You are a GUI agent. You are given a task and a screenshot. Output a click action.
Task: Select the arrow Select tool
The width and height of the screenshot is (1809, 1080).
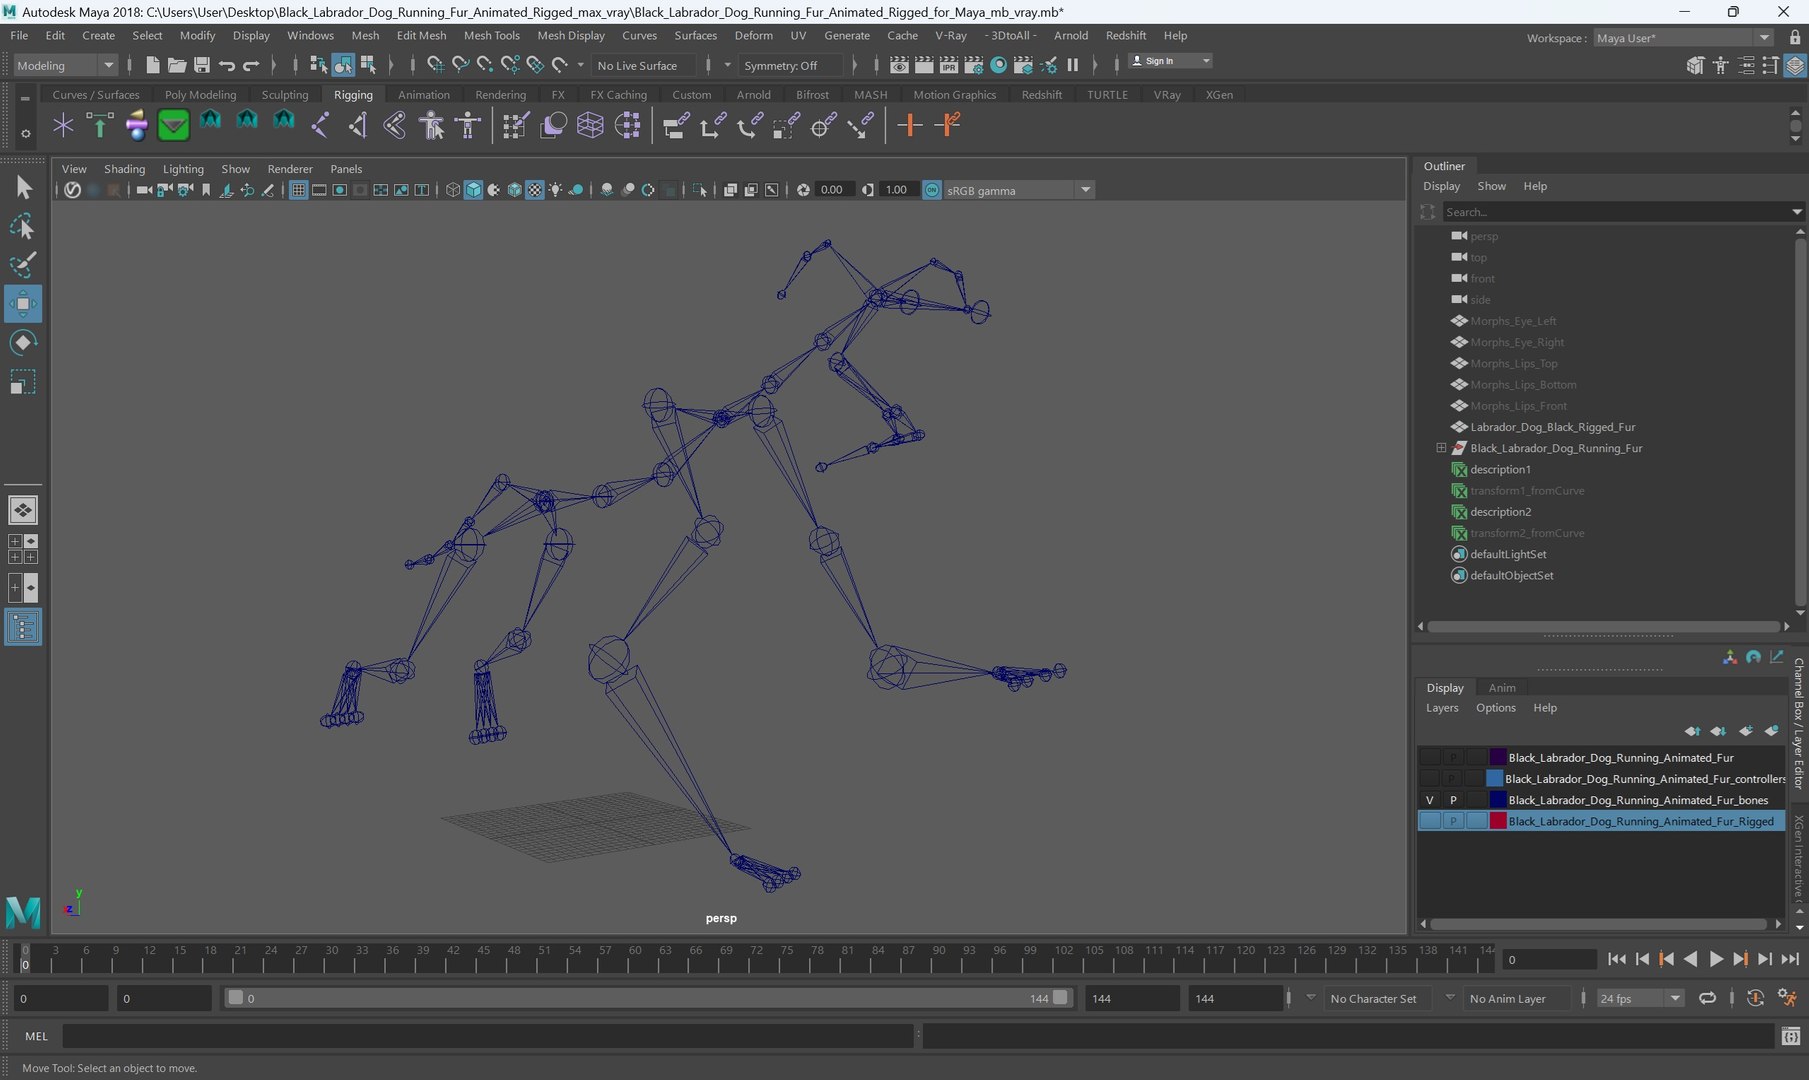coord(22,187)
